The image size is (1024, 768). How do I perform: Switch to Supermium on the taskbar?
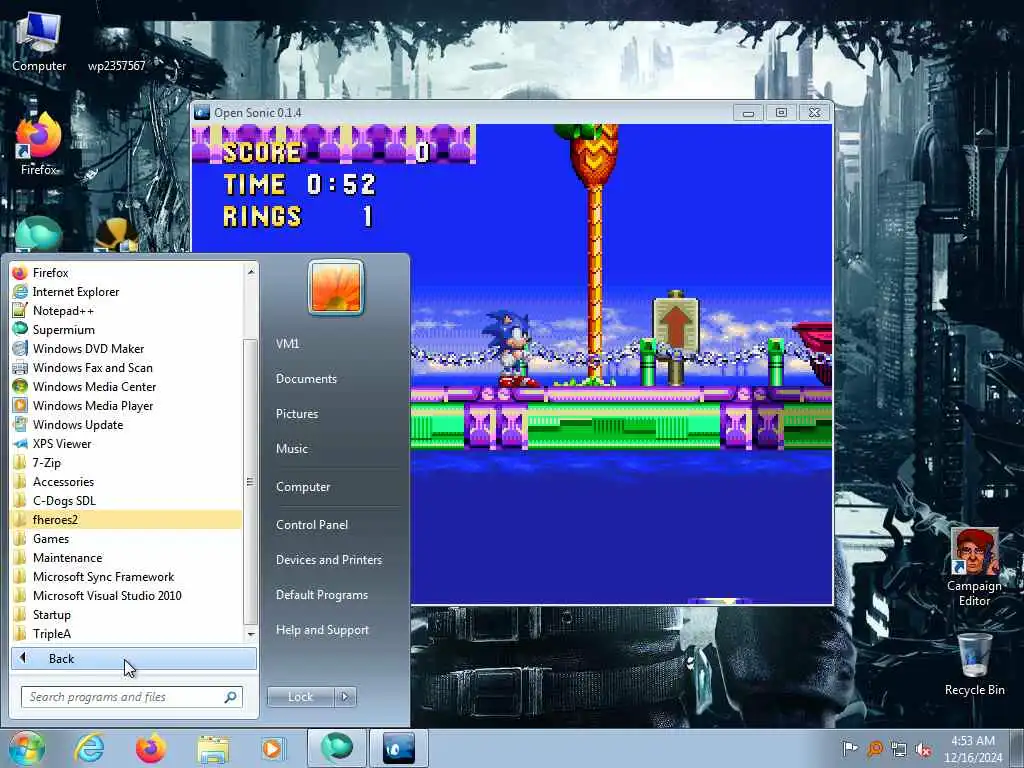click(336, 748)
